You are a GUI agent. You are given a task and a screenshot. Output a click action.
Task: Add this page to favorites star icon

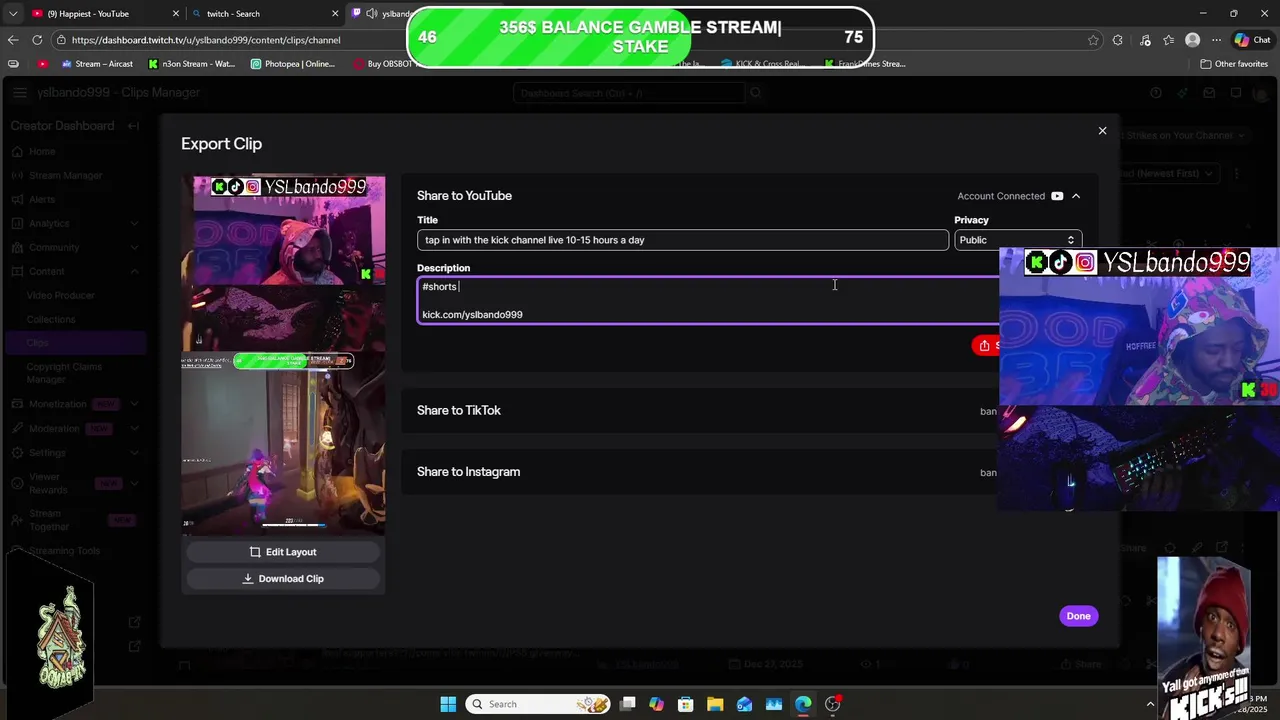(x=1093, y=40)
